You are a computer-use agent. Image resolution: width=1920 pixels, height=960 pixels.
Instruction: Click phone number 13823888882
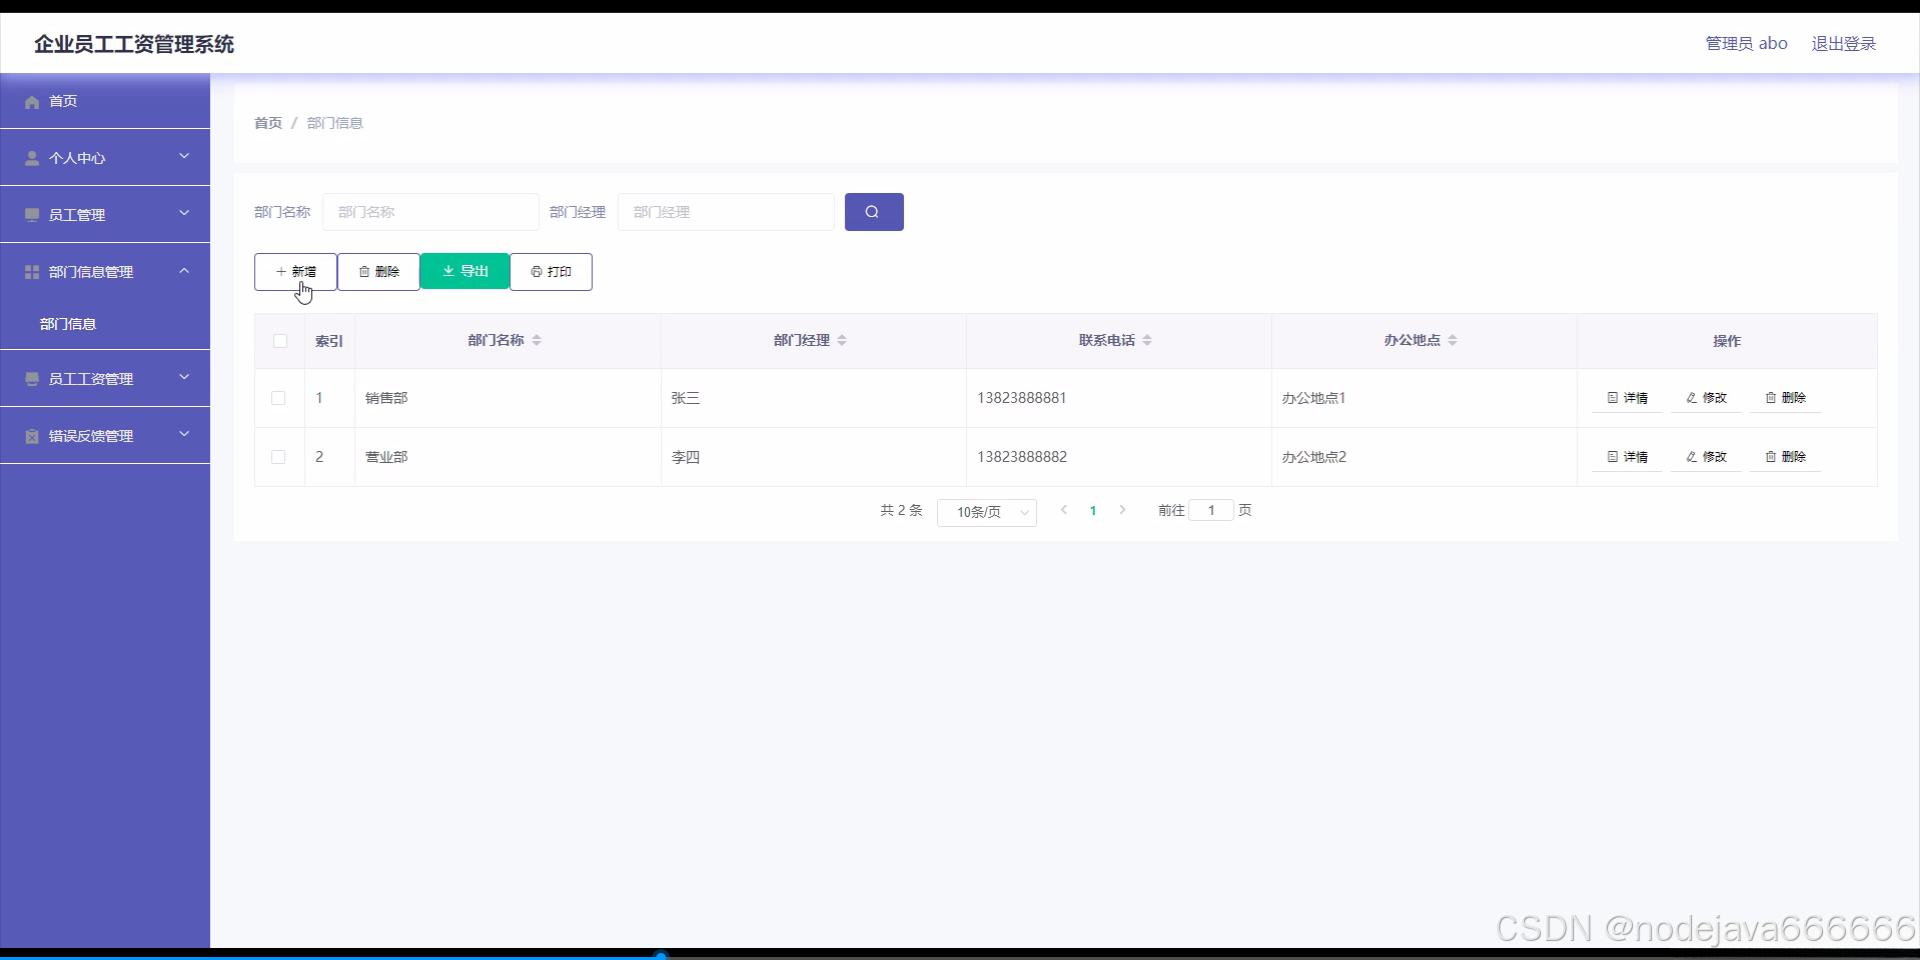pos(1022,457)
